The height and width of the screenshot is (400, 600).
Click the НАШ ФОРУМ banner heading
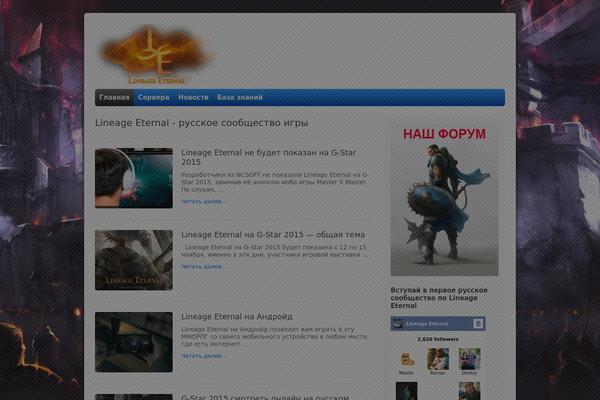point(444,134)
